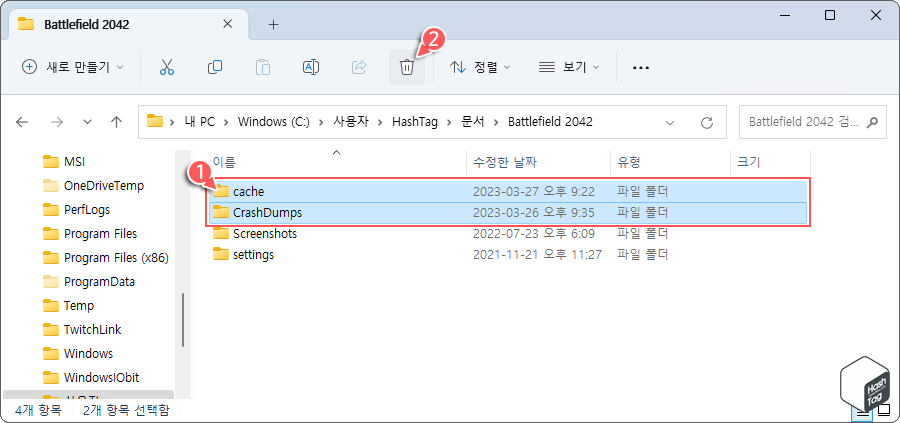
Task: Open the three-dot See more menu
Action: (641, 68)
